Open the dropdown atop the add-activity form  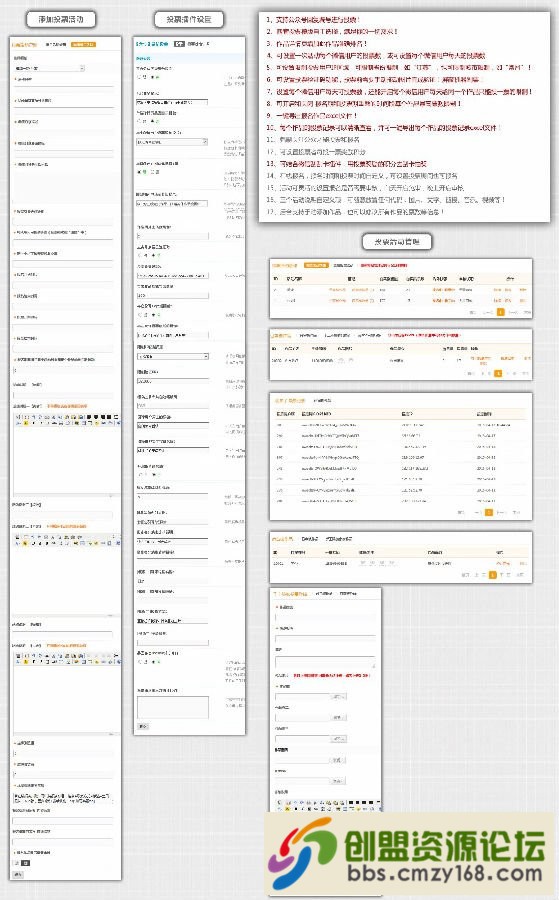(x=49, y=68)
